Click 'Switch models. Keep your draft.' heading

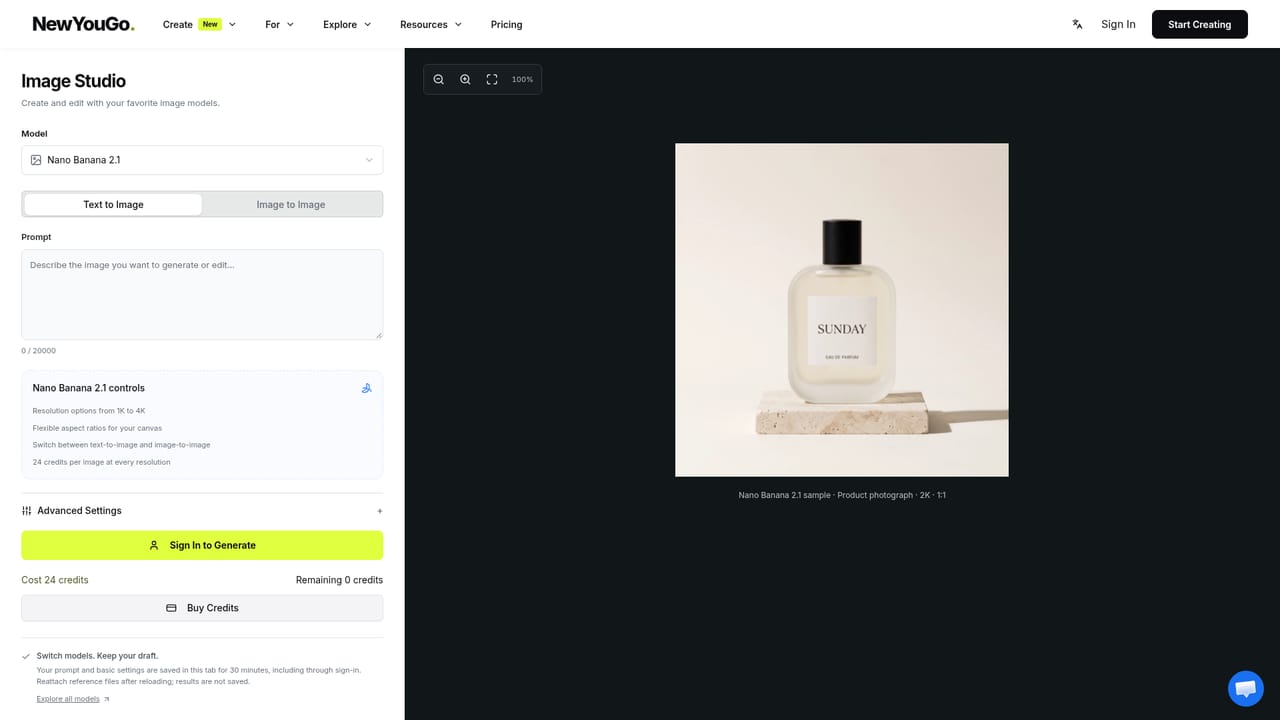(97, 656)
